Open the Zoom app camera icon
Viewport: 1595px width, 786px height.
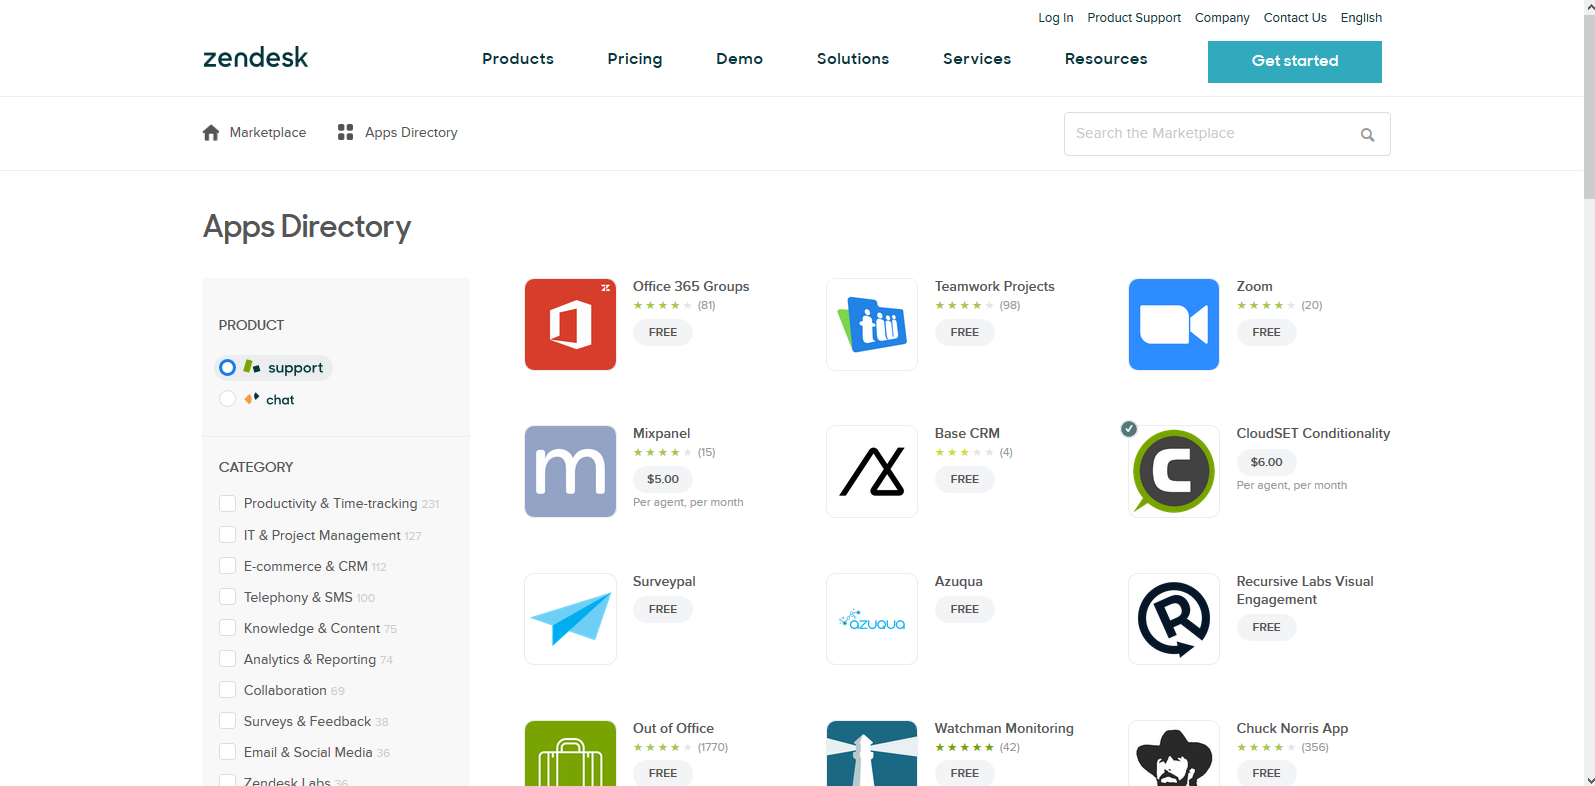1174,324
